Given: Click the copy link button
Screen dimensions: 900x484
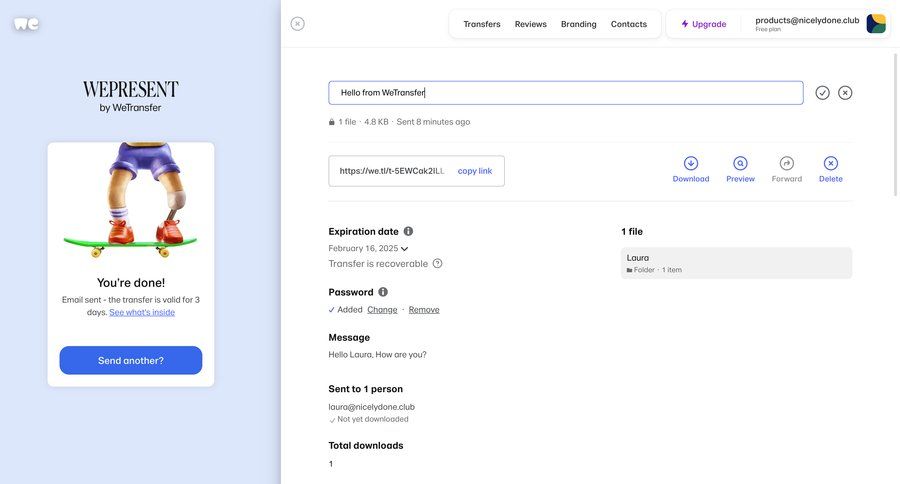Looking at the screenshot, I should (x=475, y=171).
